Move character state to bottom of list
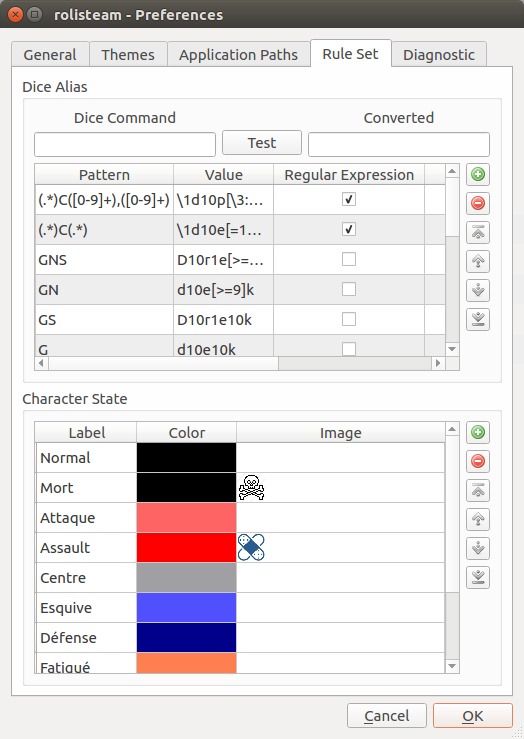524x739 pixels. click(x=478, y=577)
